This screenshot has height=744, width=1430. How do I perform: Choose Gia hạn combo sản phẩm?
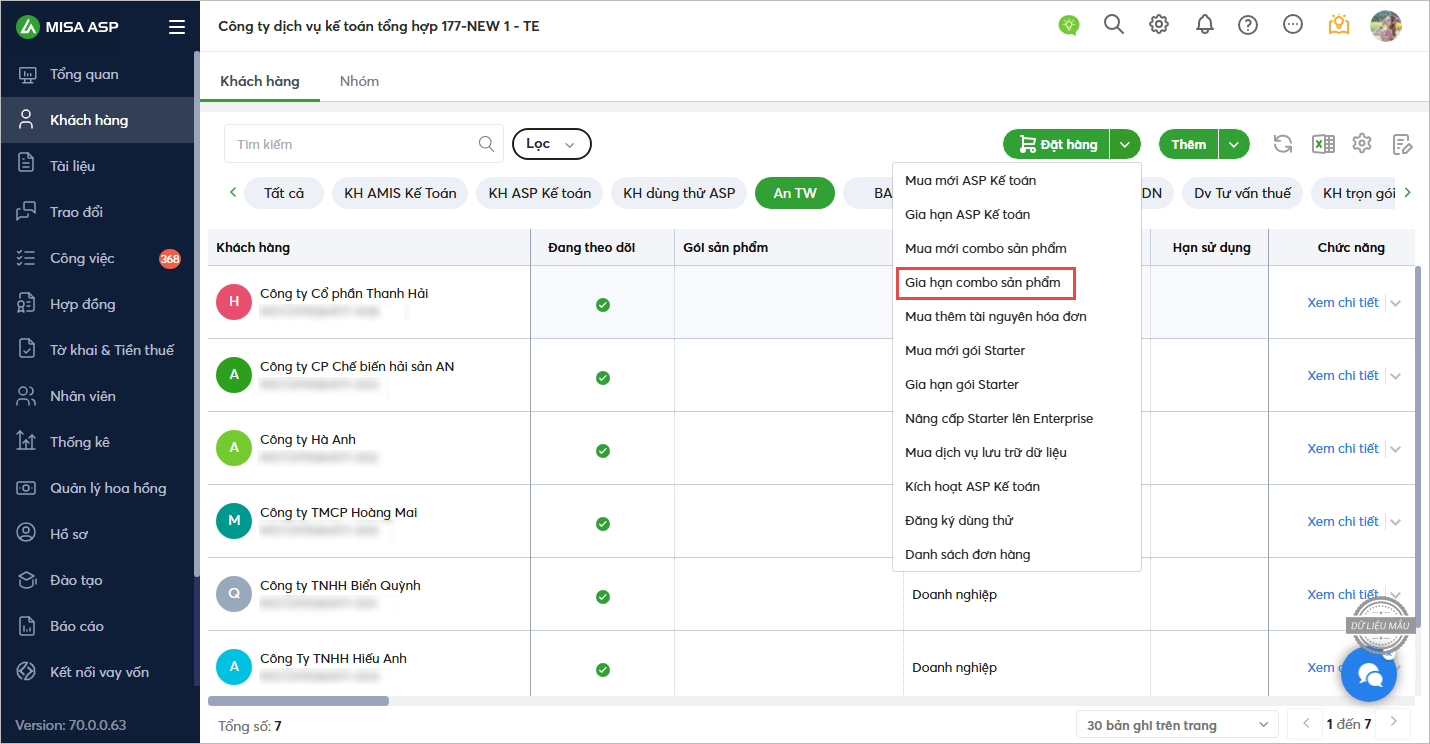pyautogui.click(x=984, y=282)
